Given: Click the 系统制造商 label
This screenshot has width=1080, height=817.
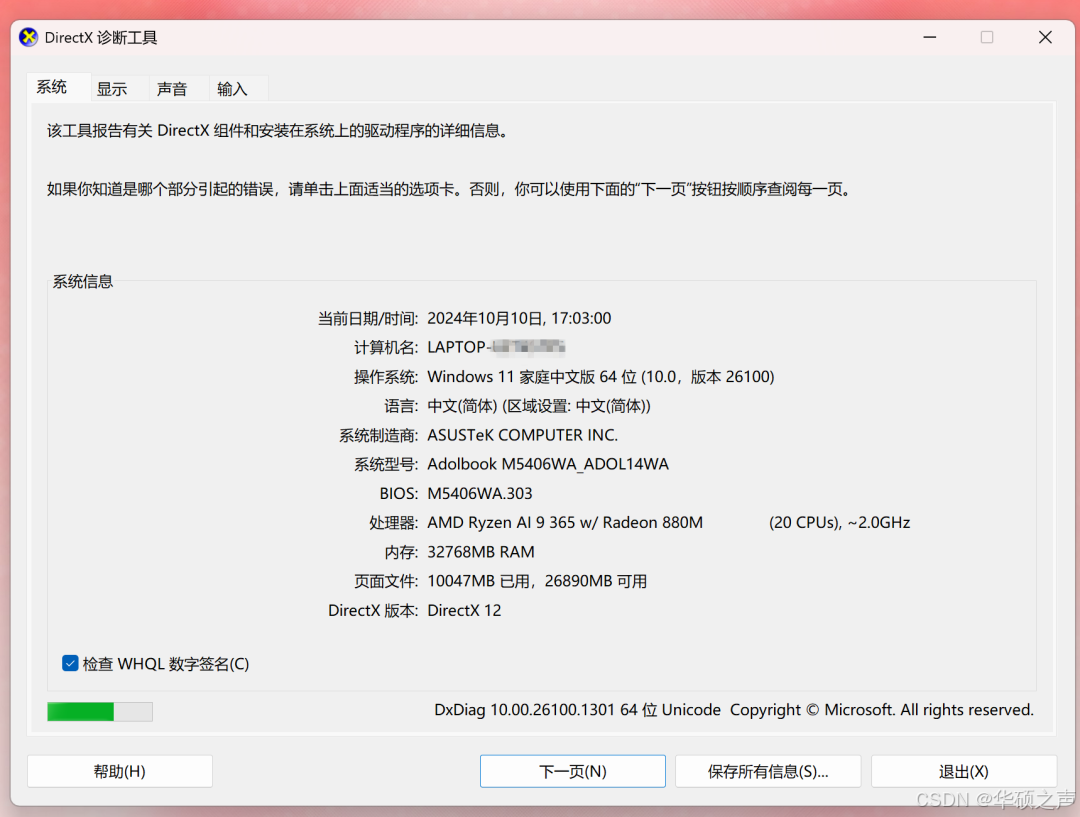Looking at the screenshot, I should point(378,435).
